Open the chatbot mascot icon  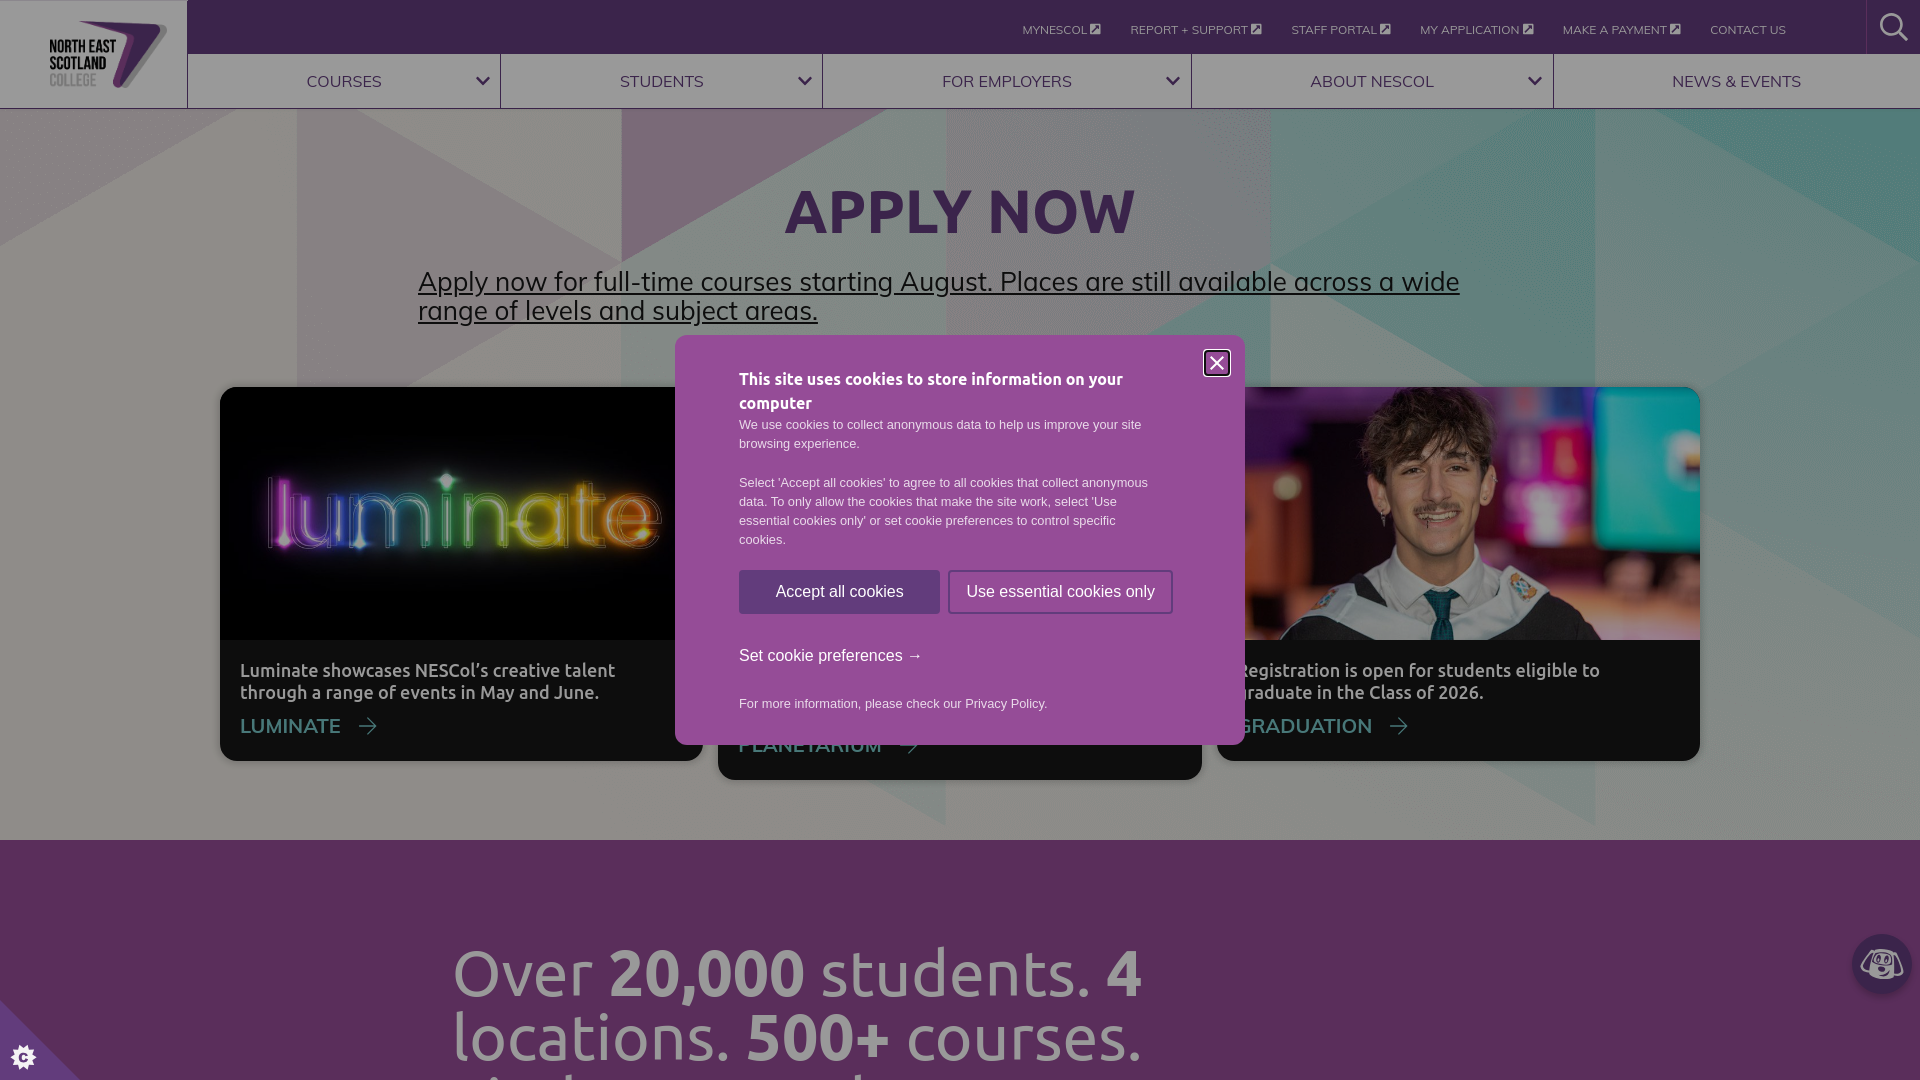1881,964
